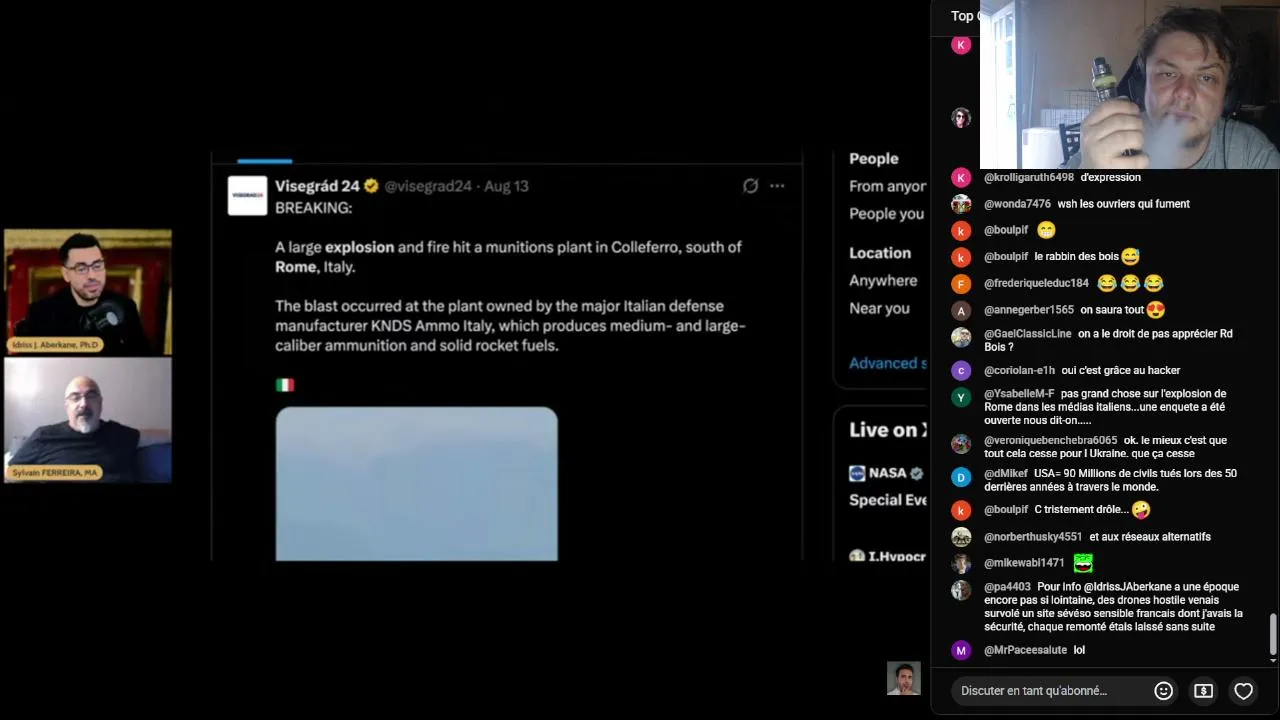Click the "on saura tout" chat message

pos(1123,310)
